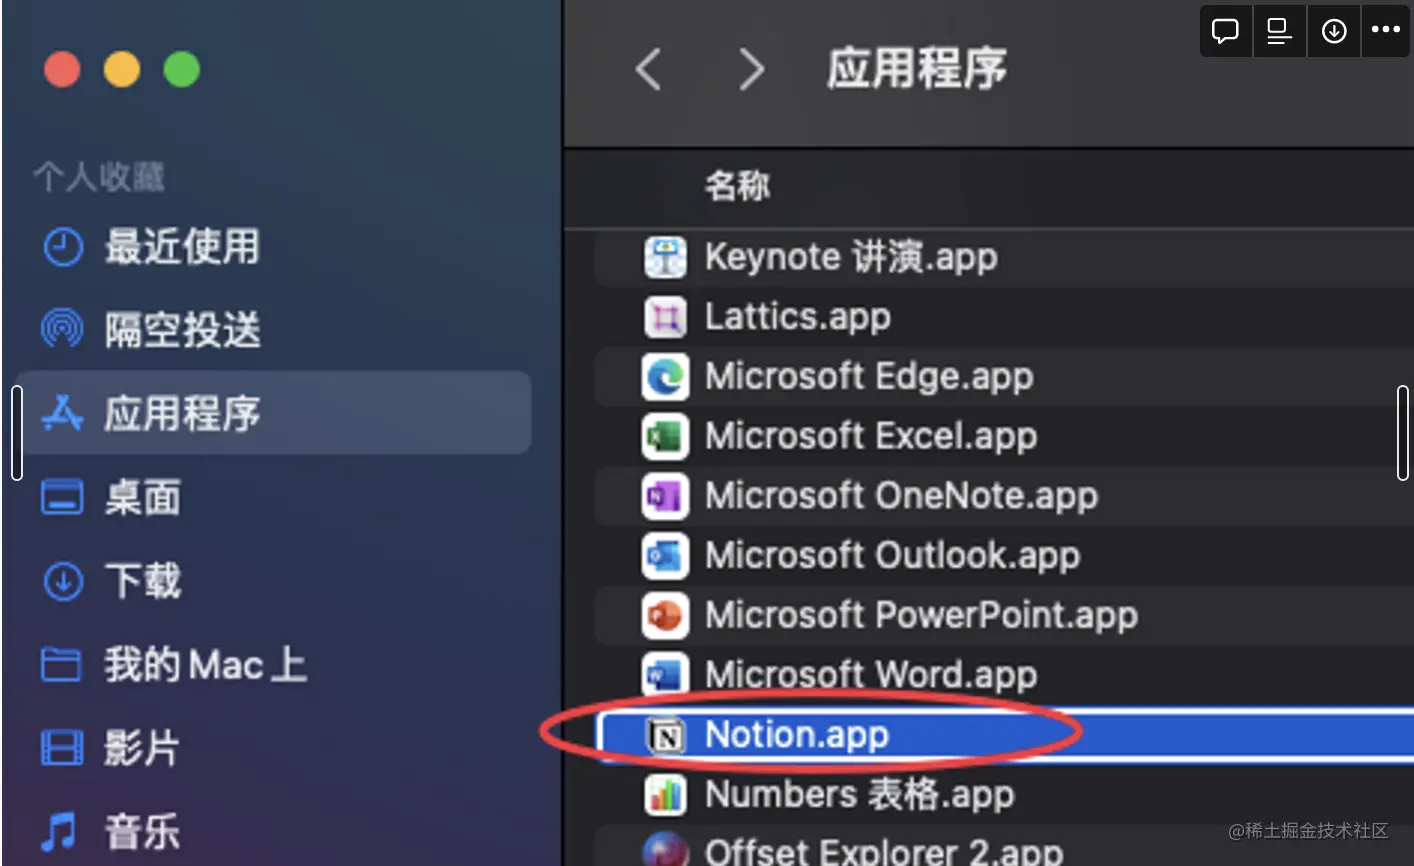This screenshot has width=1414, height=866.
Task: Click the 影片 film icon in sidebar
Action: 62,748
